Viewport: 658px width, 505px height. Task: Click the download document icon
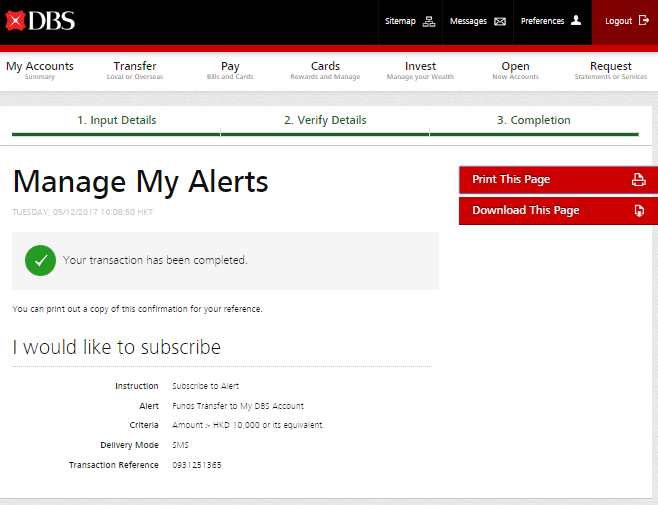[638, 211]
